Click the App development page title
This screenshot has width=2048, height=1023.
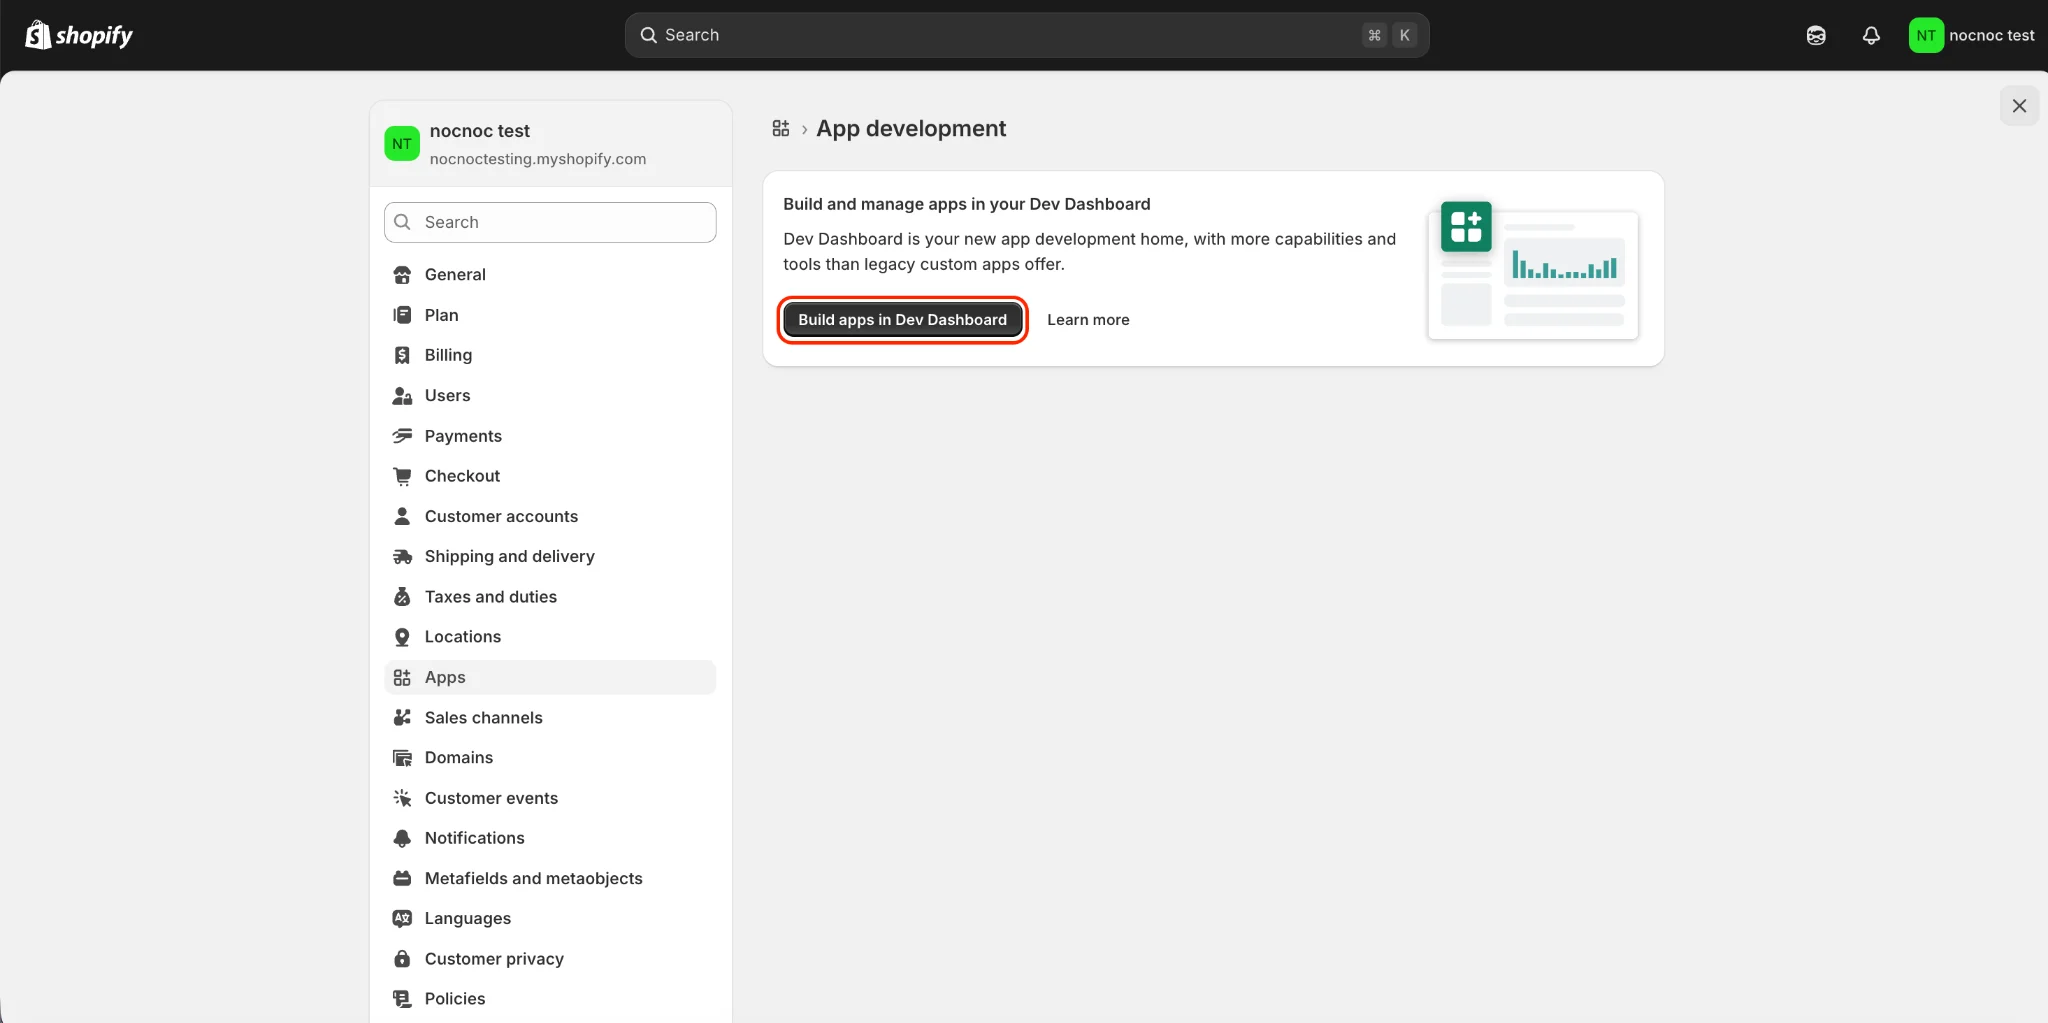(911, 128)
